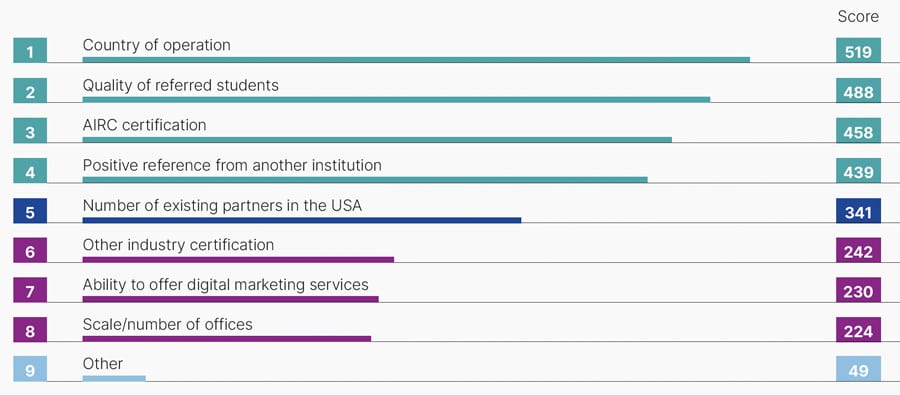The width and height of the screenshot is (900, 395).
Task: Select the 341 score box
Action: coord(858,211)
